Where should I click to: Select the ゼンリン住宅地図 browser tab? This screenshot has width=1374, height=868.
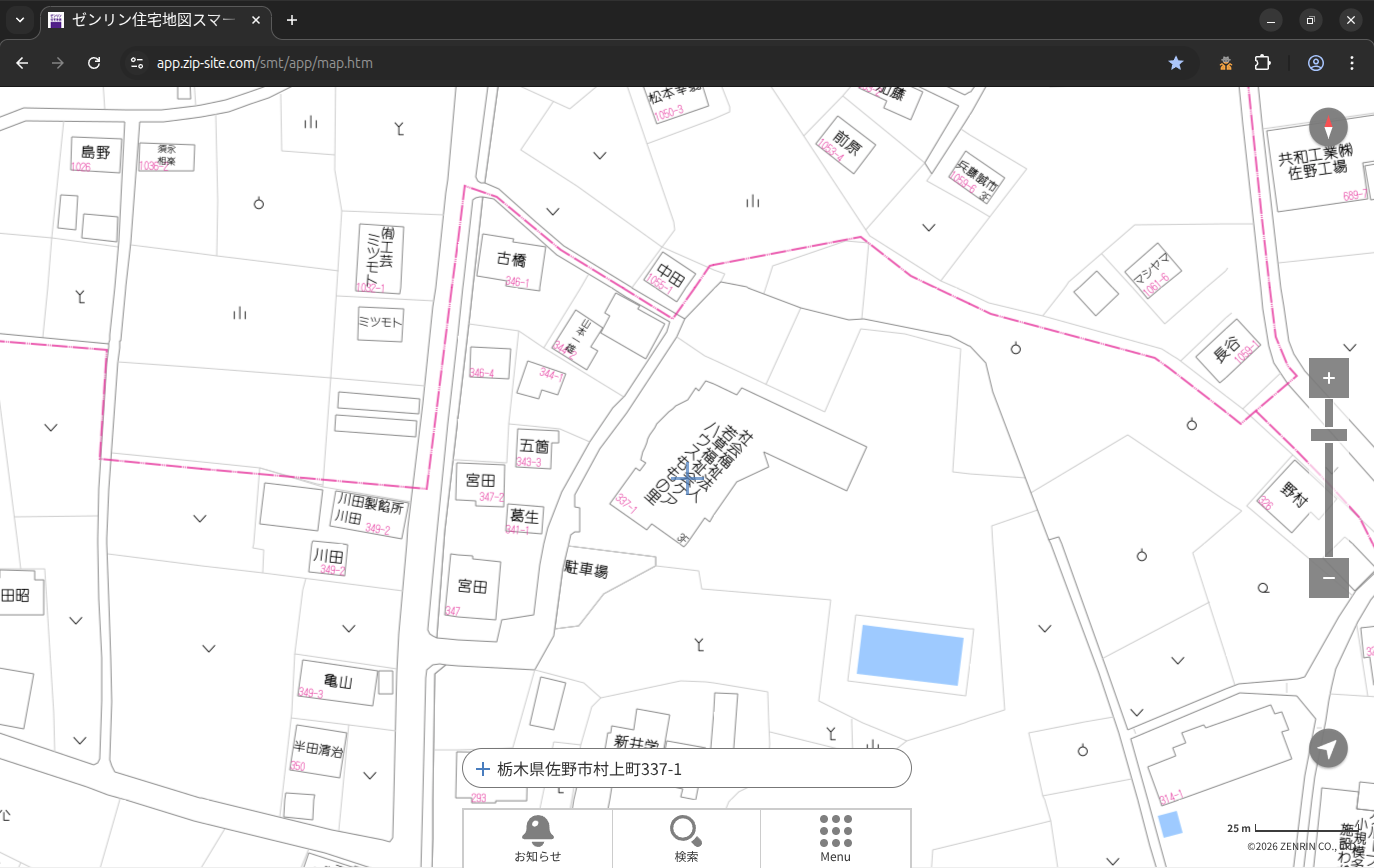tap(155, 20)
